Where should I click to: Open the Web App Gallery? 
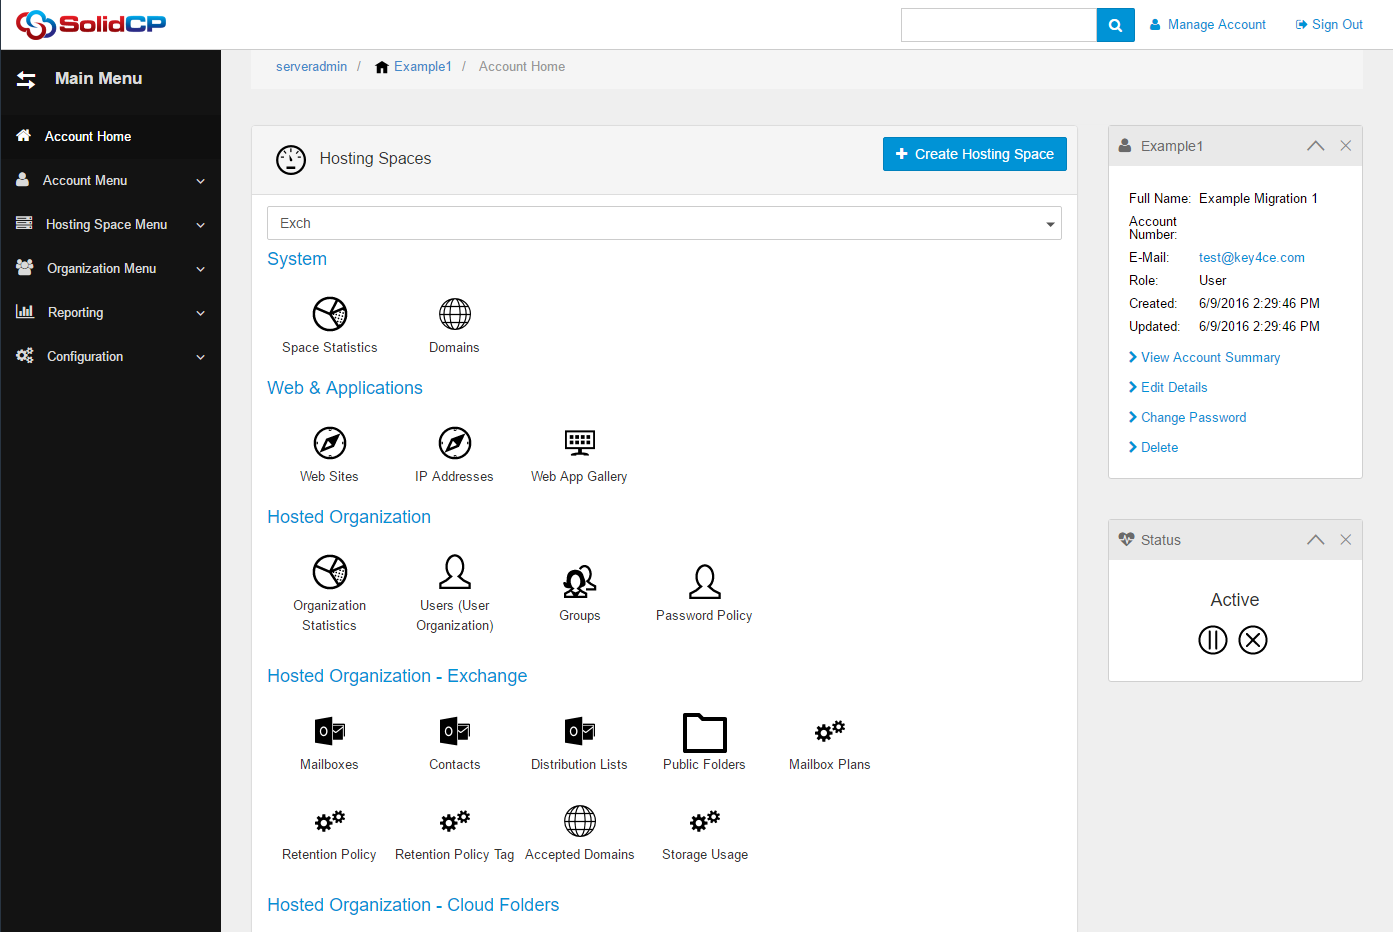tap(579, 452)
